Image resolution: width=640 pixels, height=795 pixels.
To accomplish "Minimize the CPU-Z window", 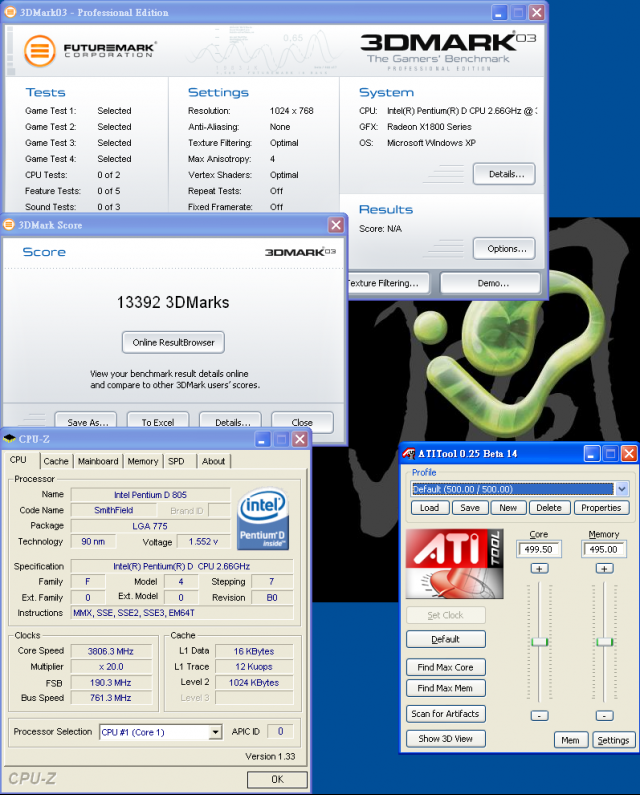I will click(262, 439).
